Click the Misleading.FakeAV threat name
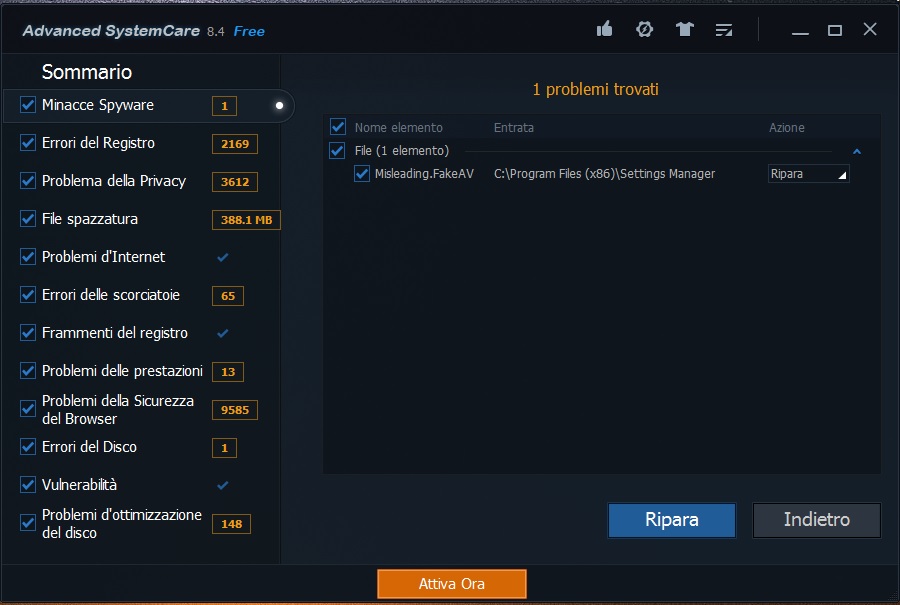900x605 pixels. tap(424, 174)
